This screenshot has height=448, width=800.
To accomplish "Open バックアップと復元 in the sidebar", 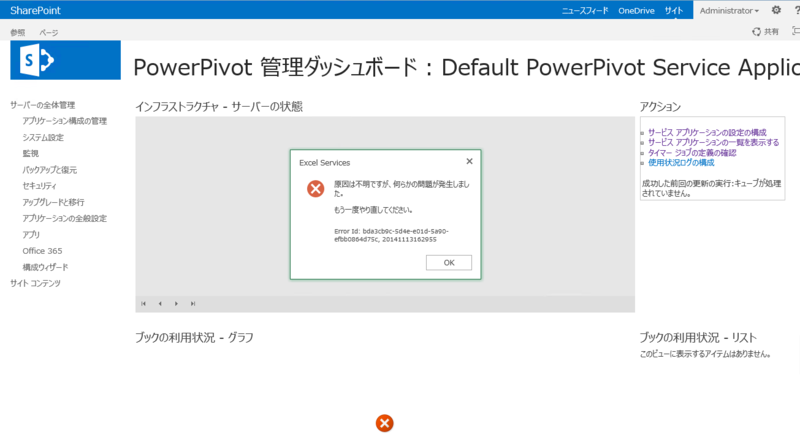I will [49, 170].
